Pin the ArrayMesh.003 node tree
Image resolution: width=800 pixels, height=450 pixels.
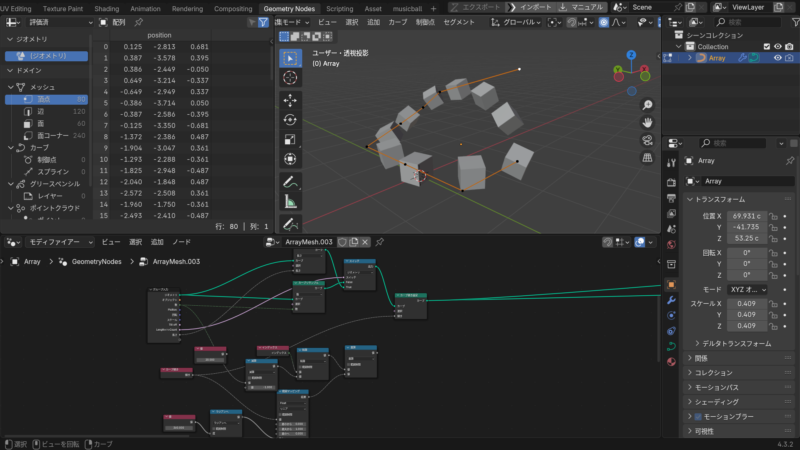click(x=380, y=242)
